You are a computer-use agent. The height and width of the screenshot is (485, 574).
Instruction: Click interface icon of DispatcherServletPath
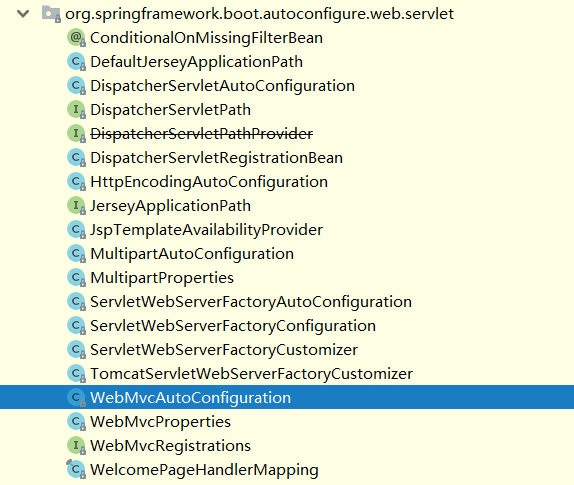(x=77, y=109)
